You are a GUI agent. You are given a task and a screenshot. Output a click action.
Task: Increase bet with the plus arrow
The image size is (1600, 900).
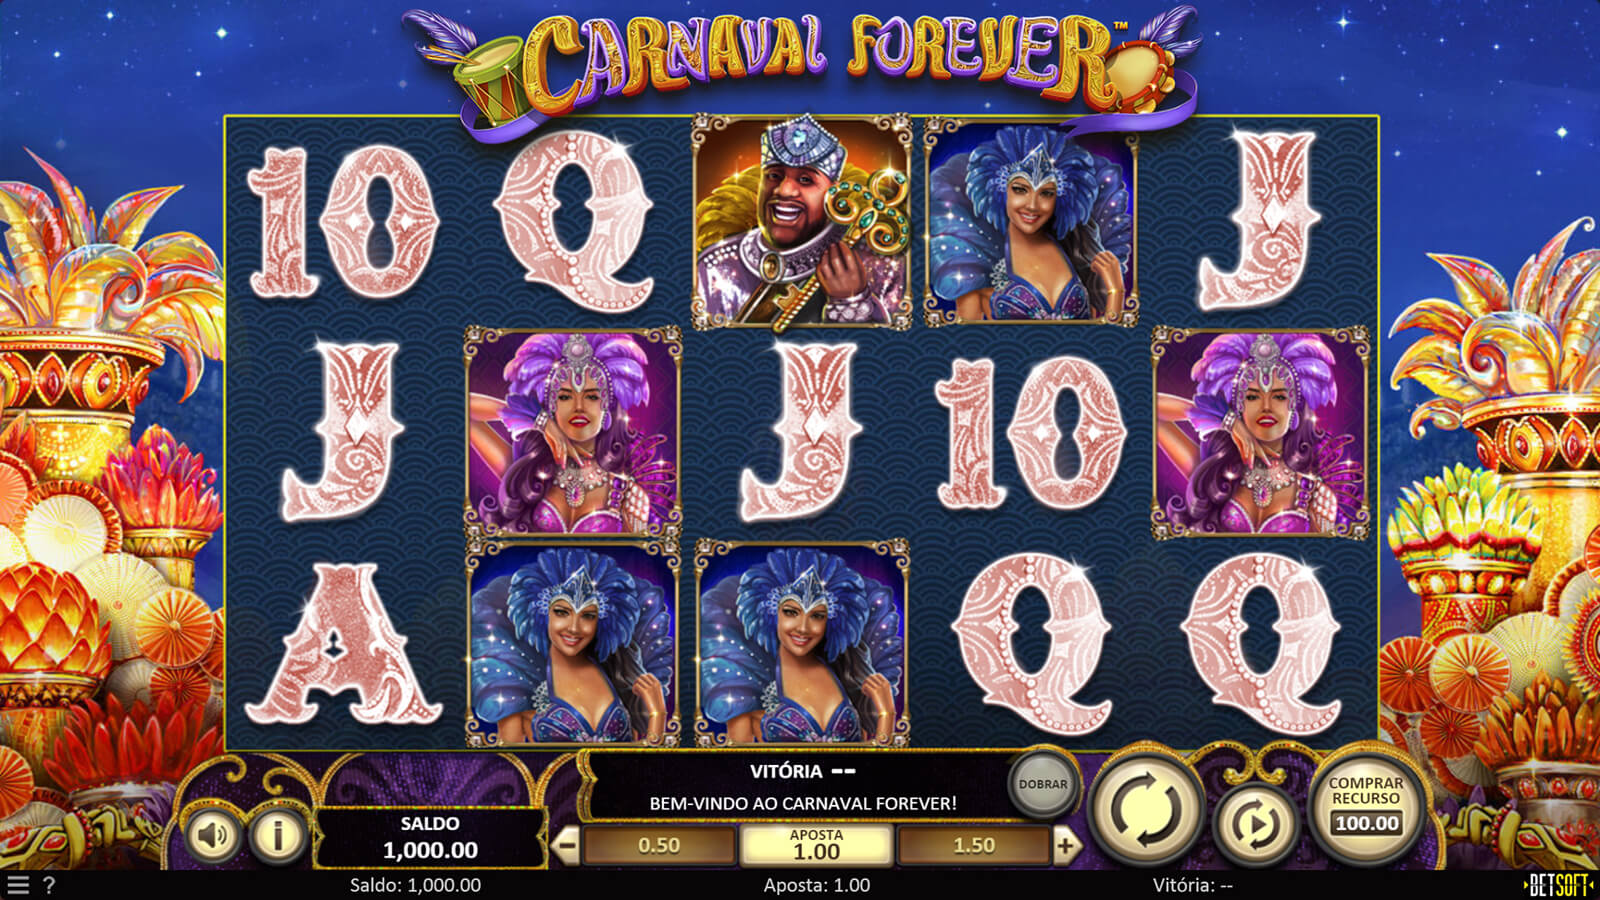click(x=1066, y=846)
